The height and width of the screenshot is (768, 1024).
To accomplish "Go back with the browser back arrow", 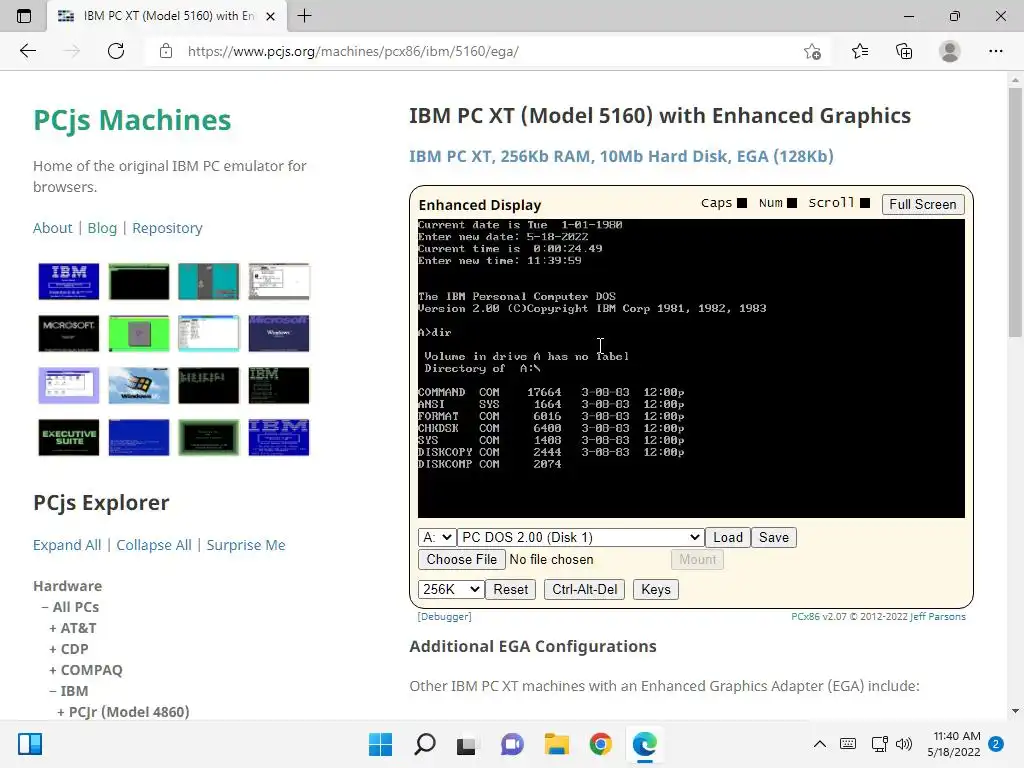I will click(27, 51).
